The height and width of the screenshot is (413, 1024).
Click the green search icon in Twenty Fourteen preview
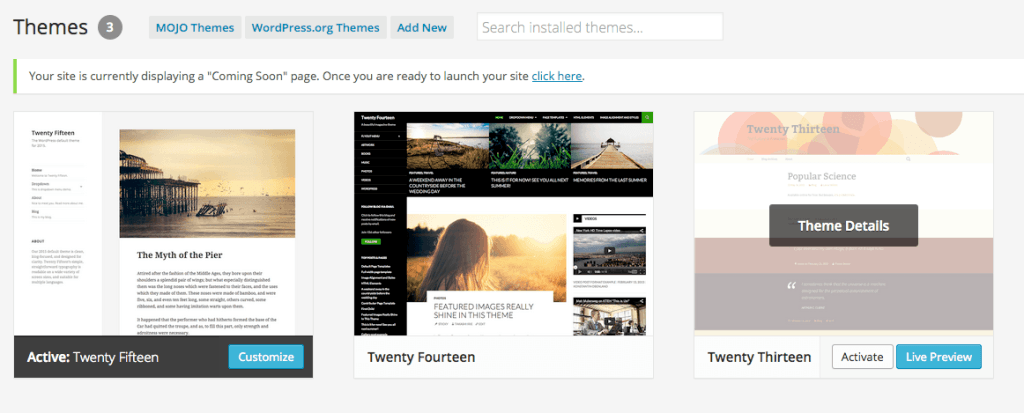pyautogui.click(x=647, y=118)
